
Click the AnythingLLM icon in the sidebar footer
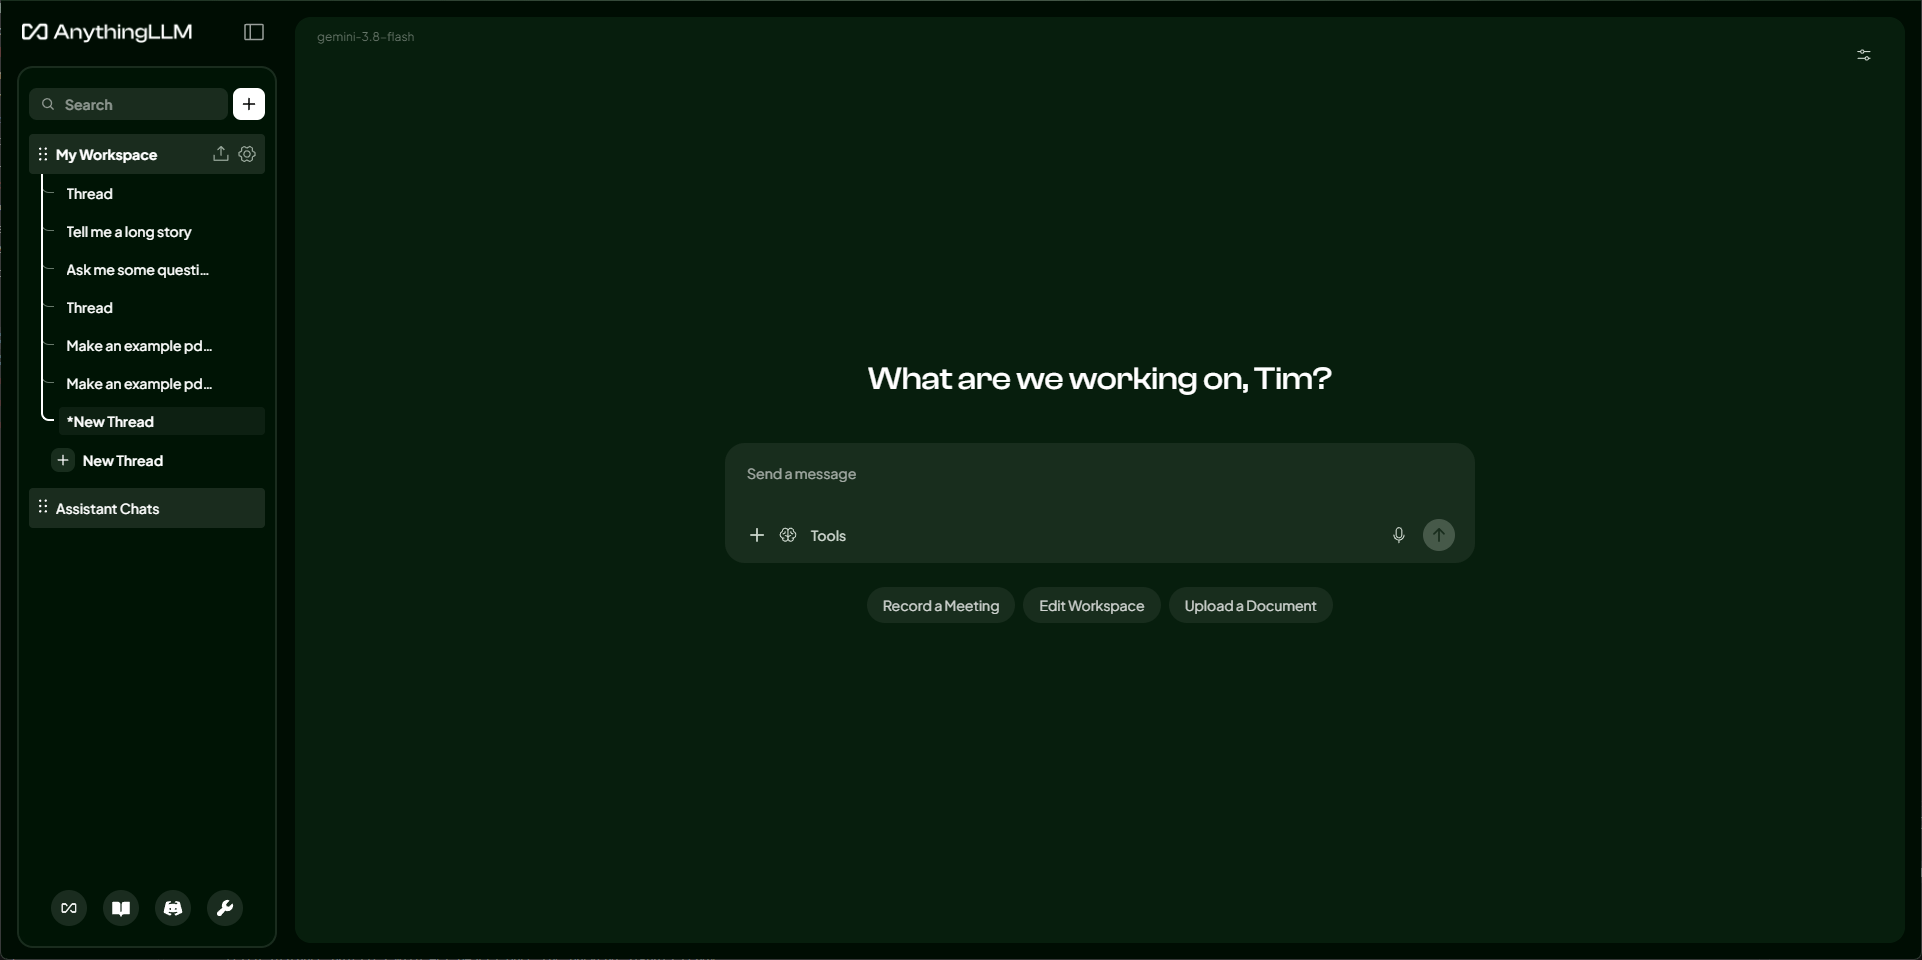(69, 908)
